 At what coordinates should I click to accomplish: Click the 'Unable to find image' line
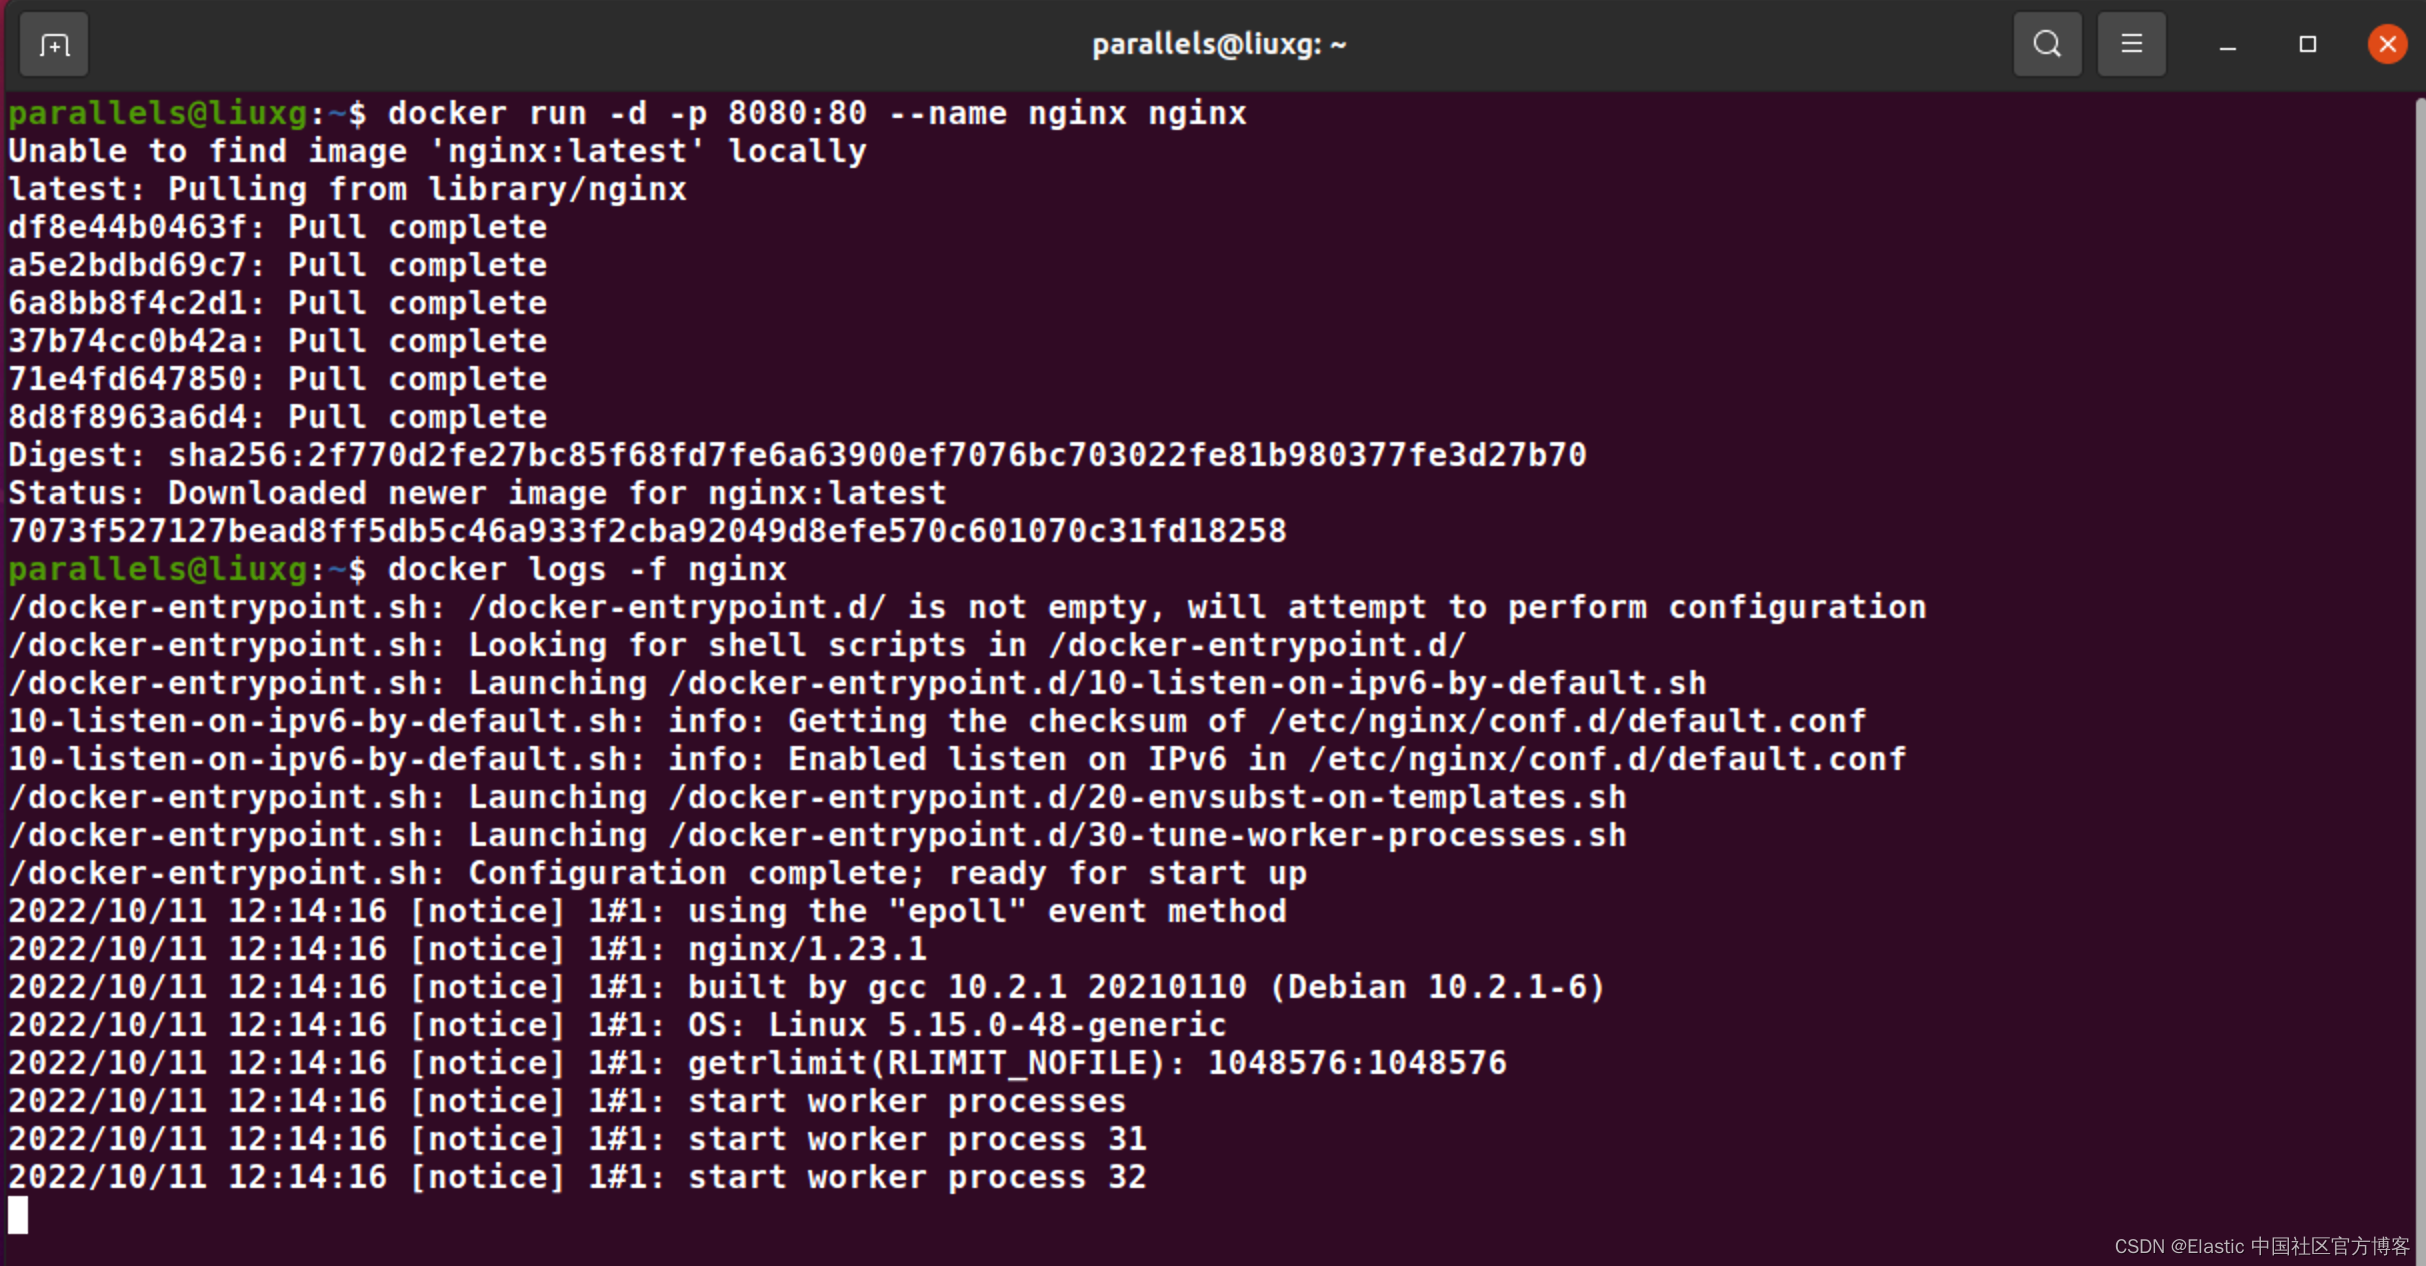tap(436, 152)
